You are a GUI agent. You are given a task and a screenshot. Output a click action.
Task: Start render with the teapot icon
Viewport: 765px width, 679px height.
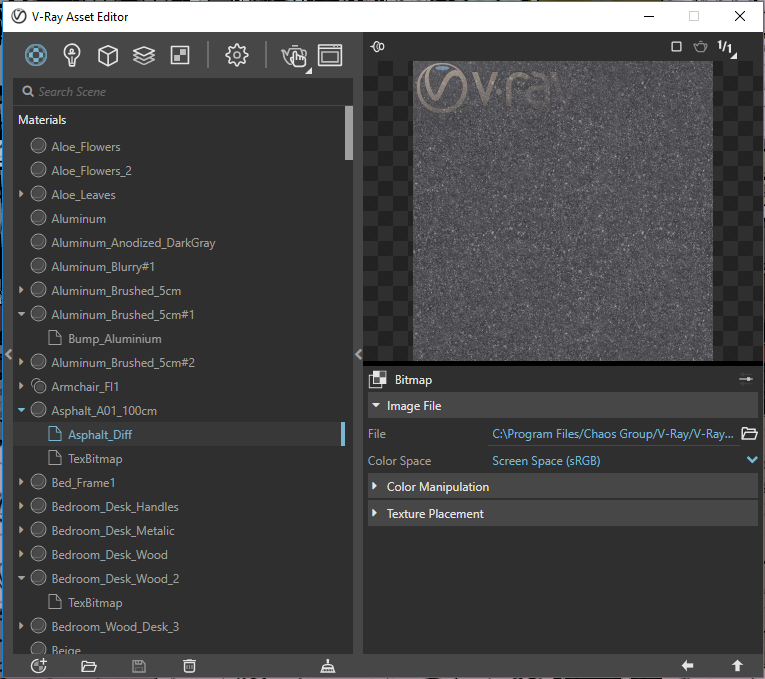click(x=294, y=56)
